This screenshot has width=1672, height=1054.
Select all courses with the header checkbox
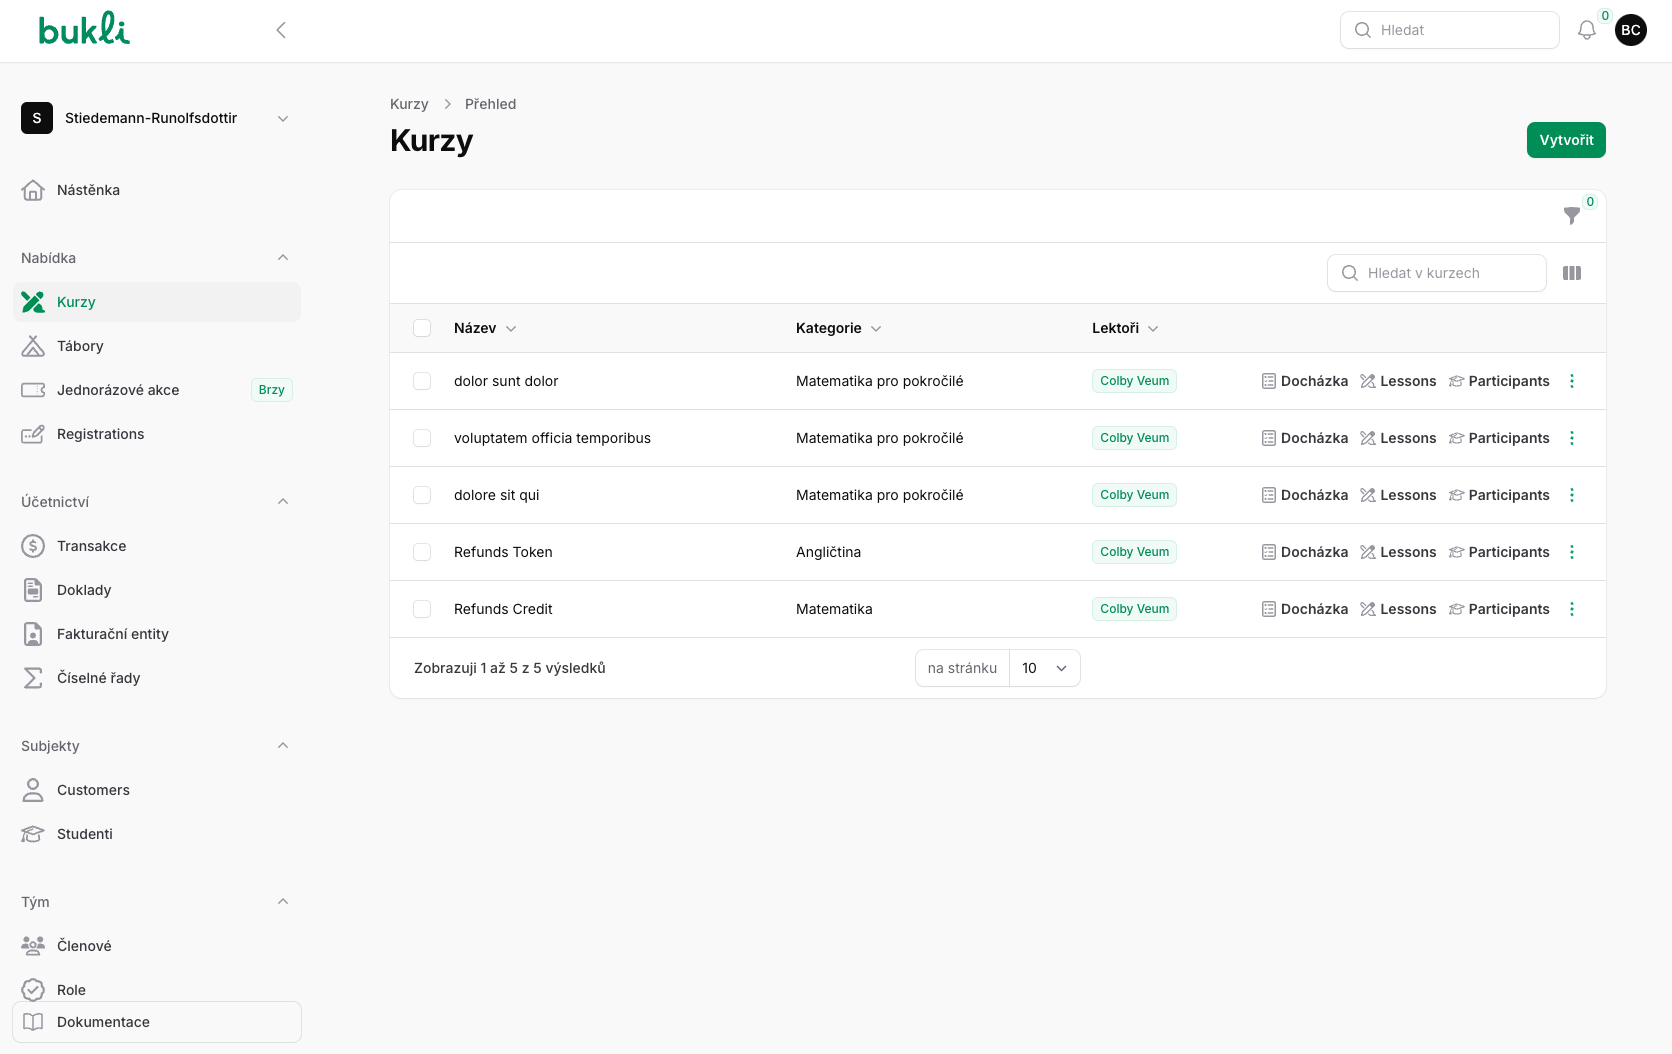tap(422, 328)
